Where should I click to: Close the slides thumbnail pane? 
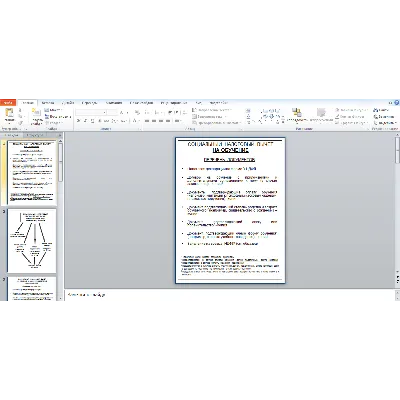(60, 135)
